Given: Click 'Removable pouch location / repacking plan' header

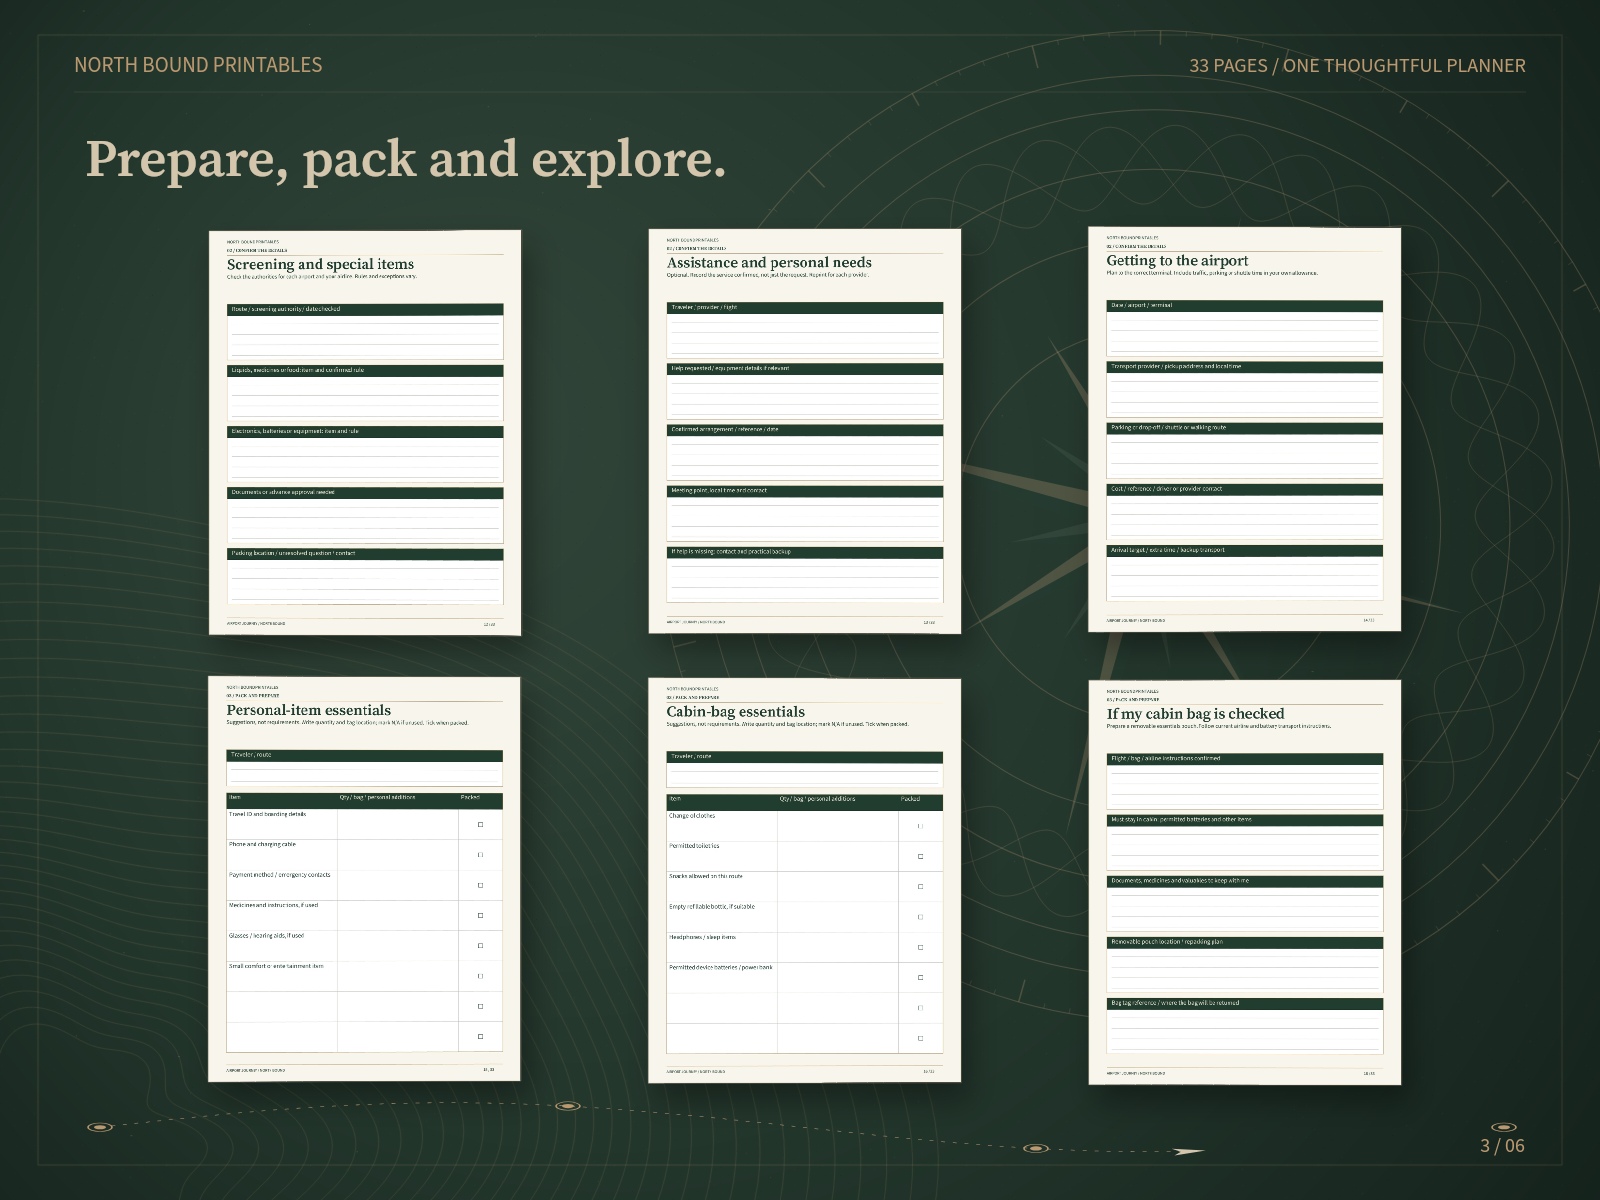Looking at the screenshot, I should (1245, 942).
